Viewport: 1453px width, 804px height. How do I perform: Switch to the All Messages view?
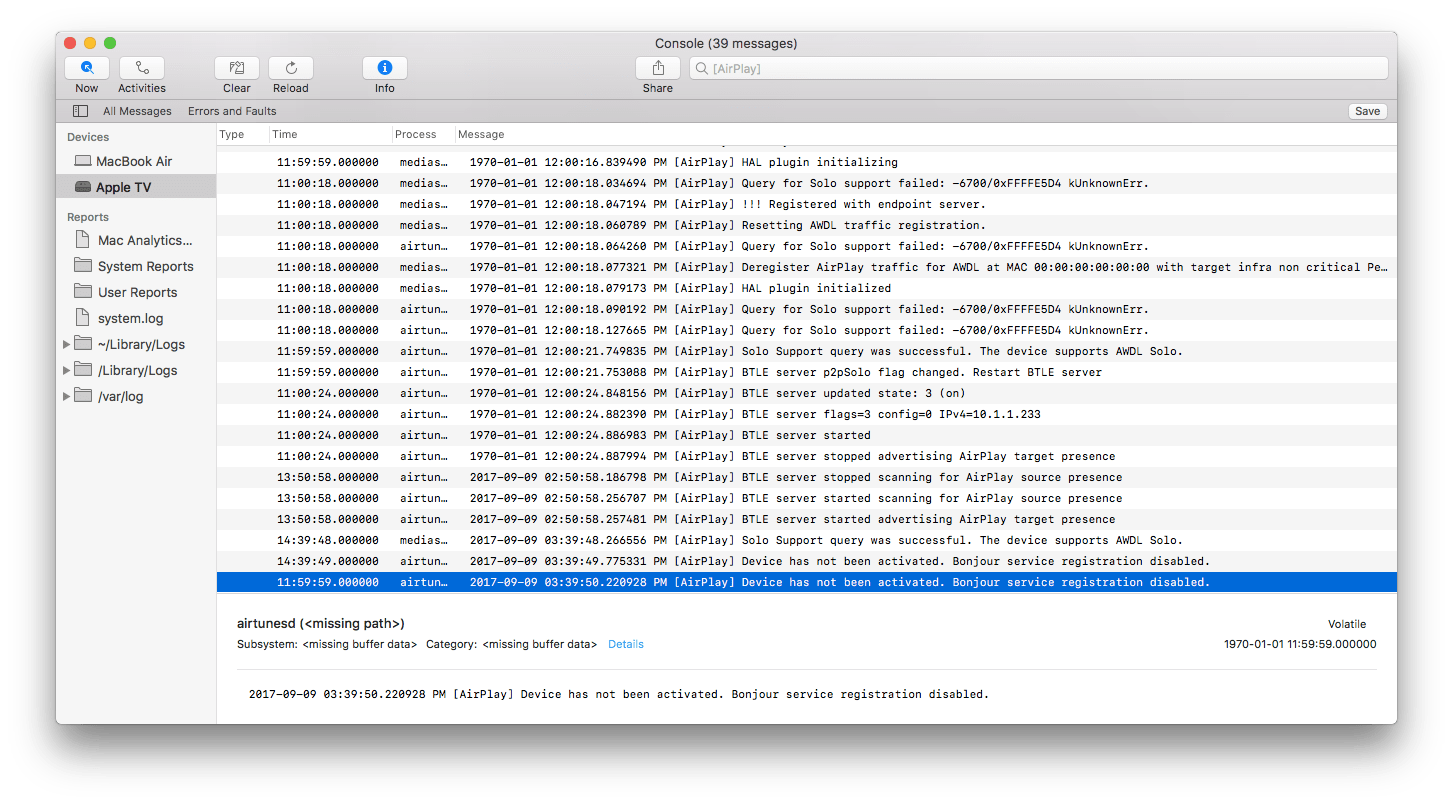[137, 110]
